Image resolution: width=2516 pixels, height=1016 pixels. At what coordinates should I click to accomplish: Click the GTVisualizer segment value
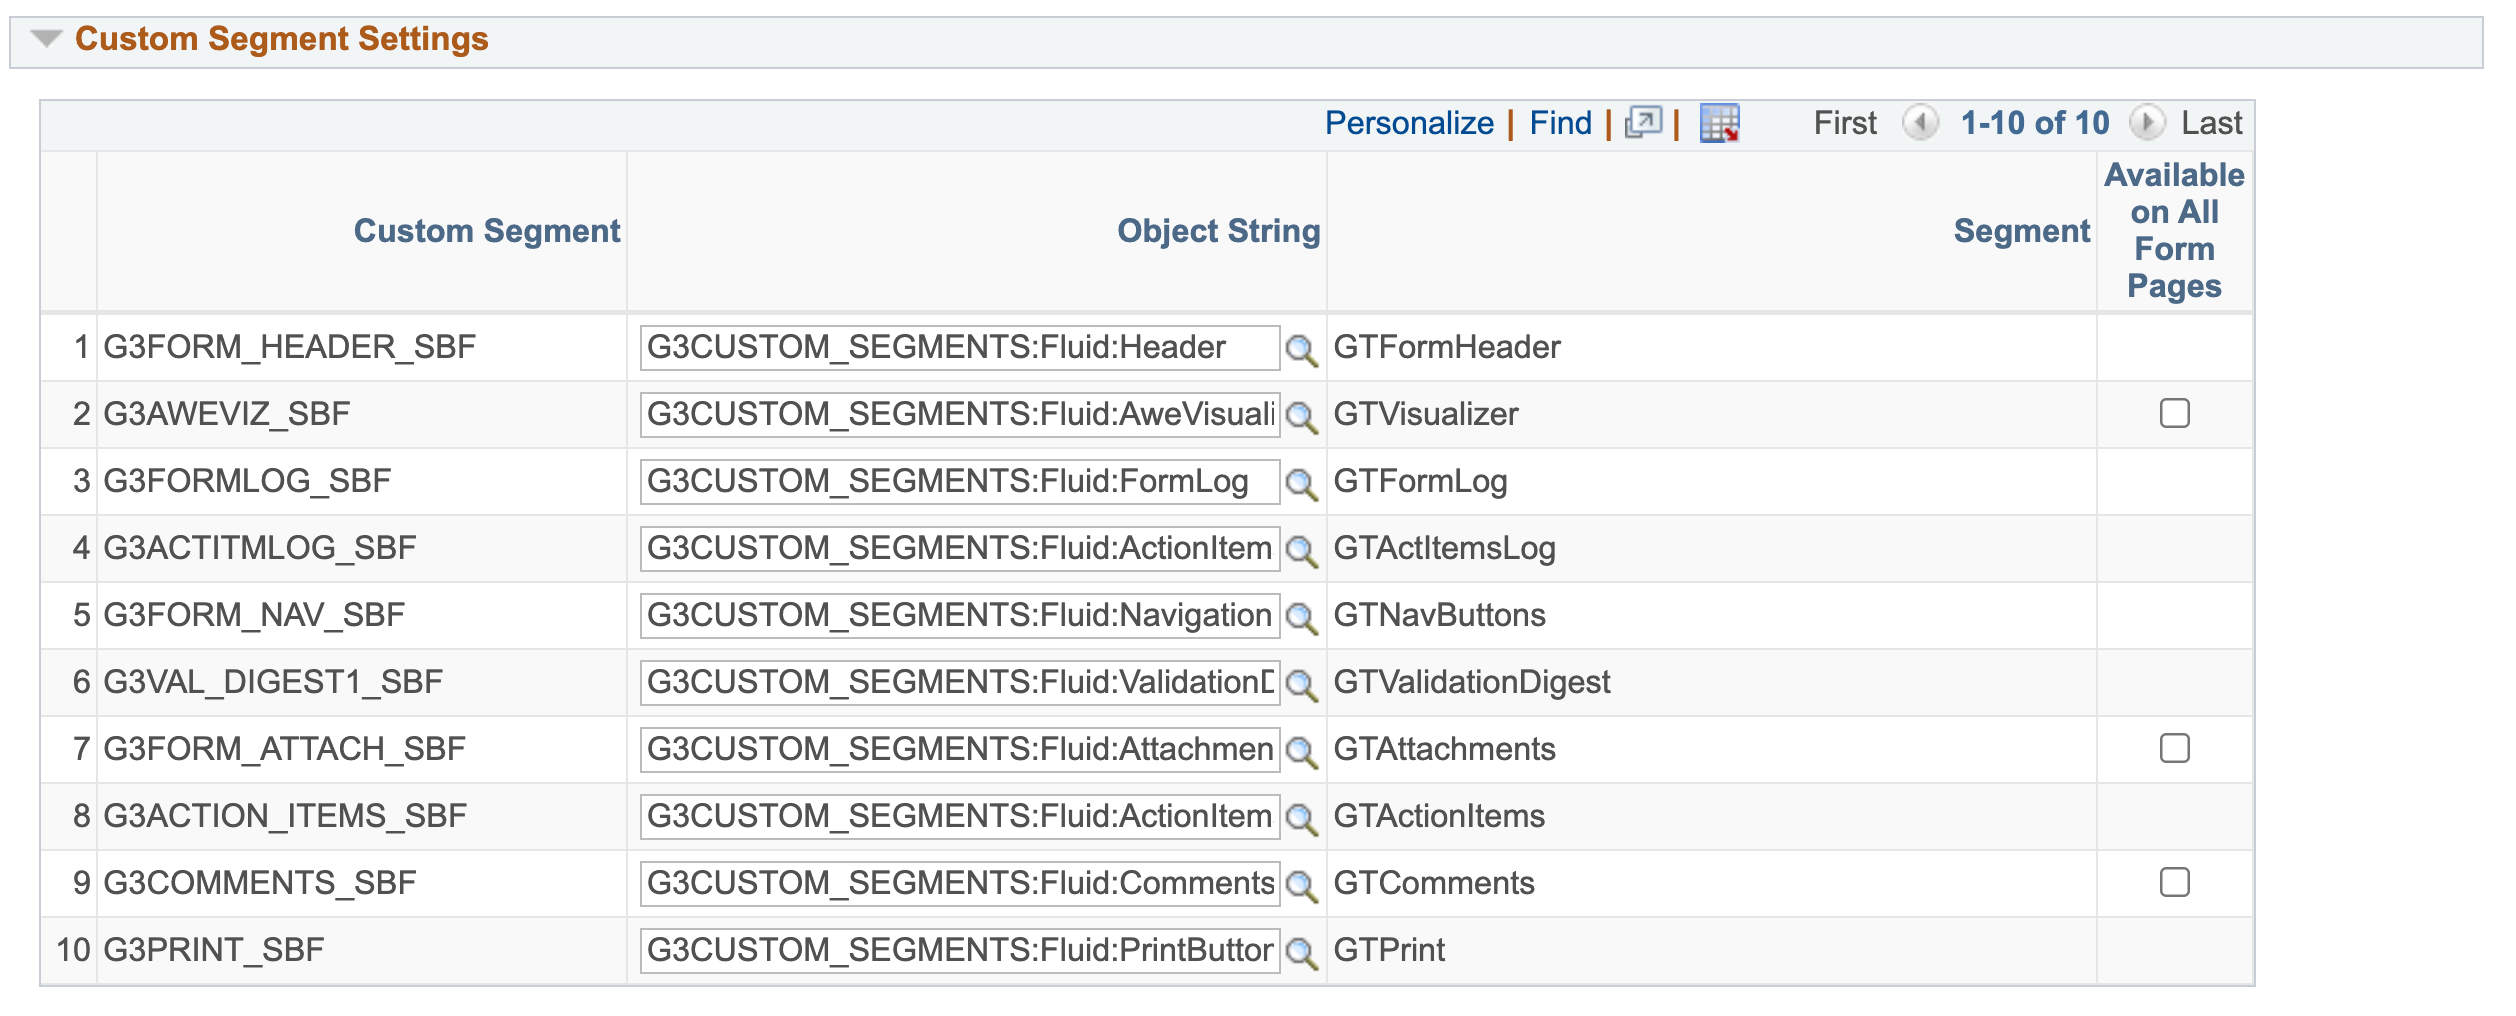[1425, 415]
